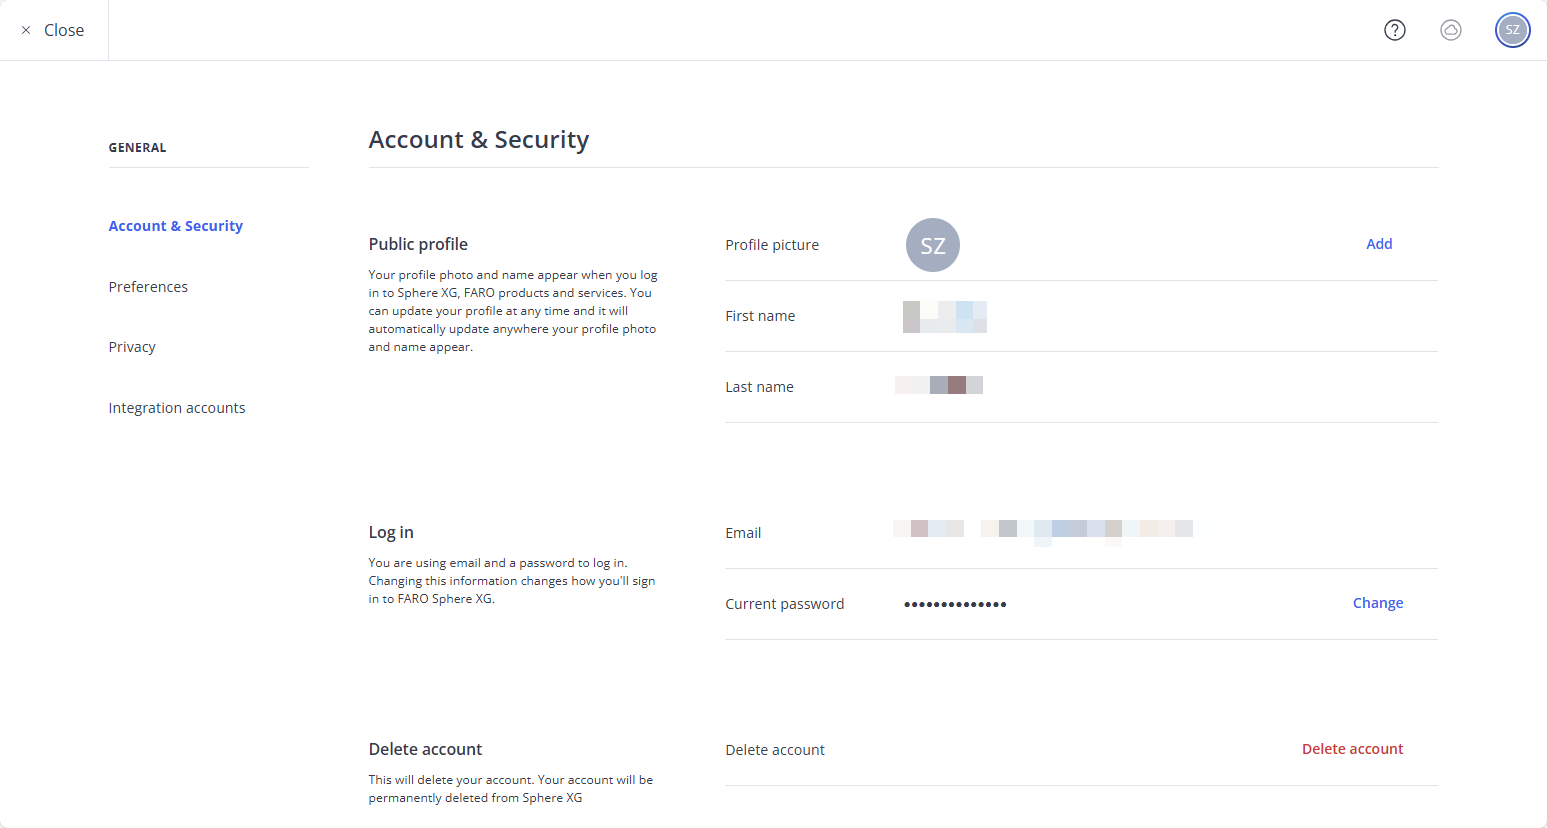Add a new profile picture

pyautogui.click(x=1379, y=243)
